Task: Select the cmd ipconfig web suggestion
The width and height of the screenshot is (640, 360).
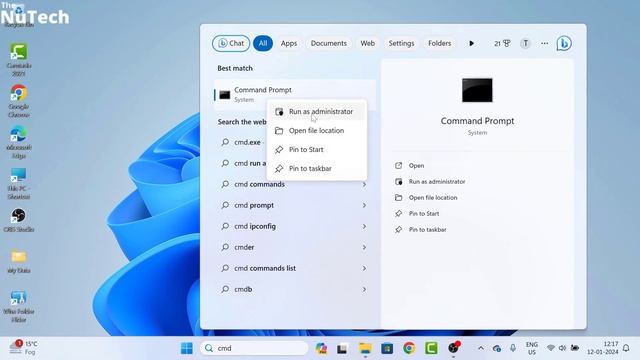Action: [294, 226]
